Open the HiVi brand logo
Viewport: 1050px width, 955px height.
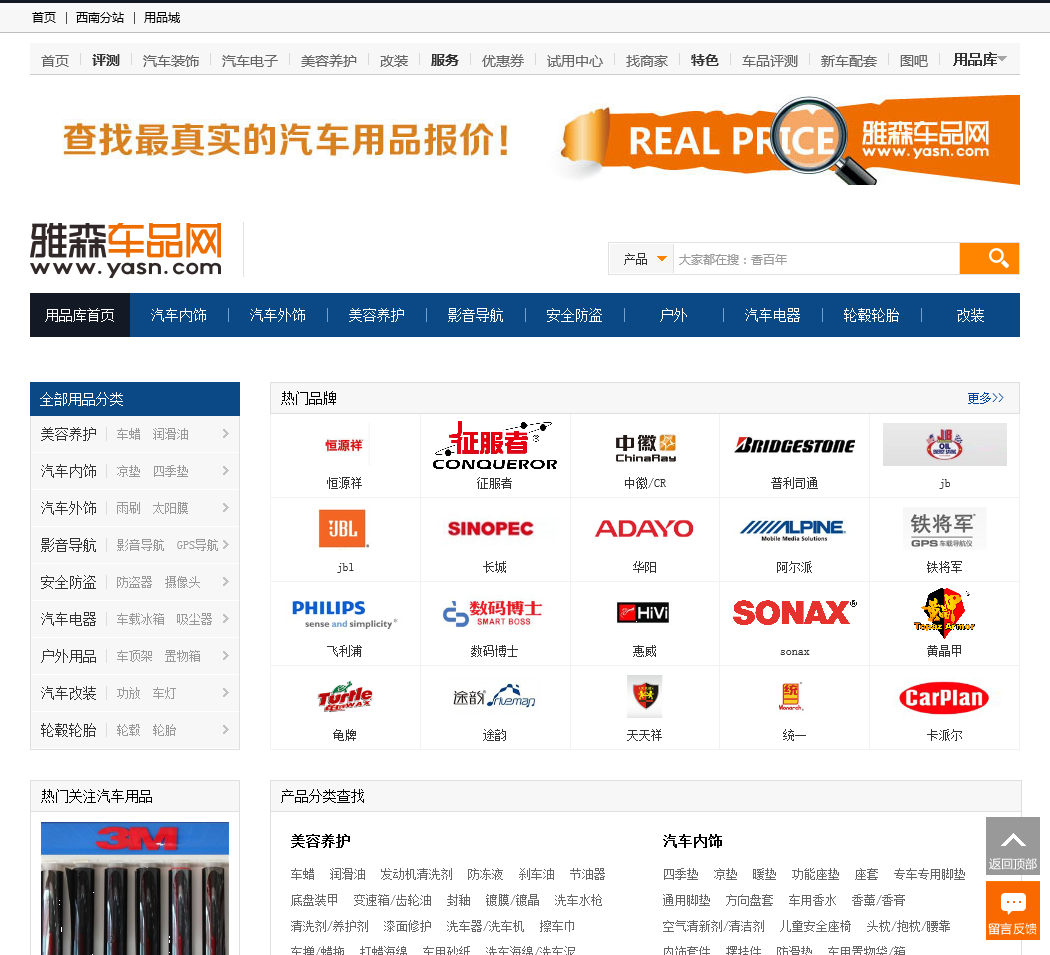click(643, 613)
